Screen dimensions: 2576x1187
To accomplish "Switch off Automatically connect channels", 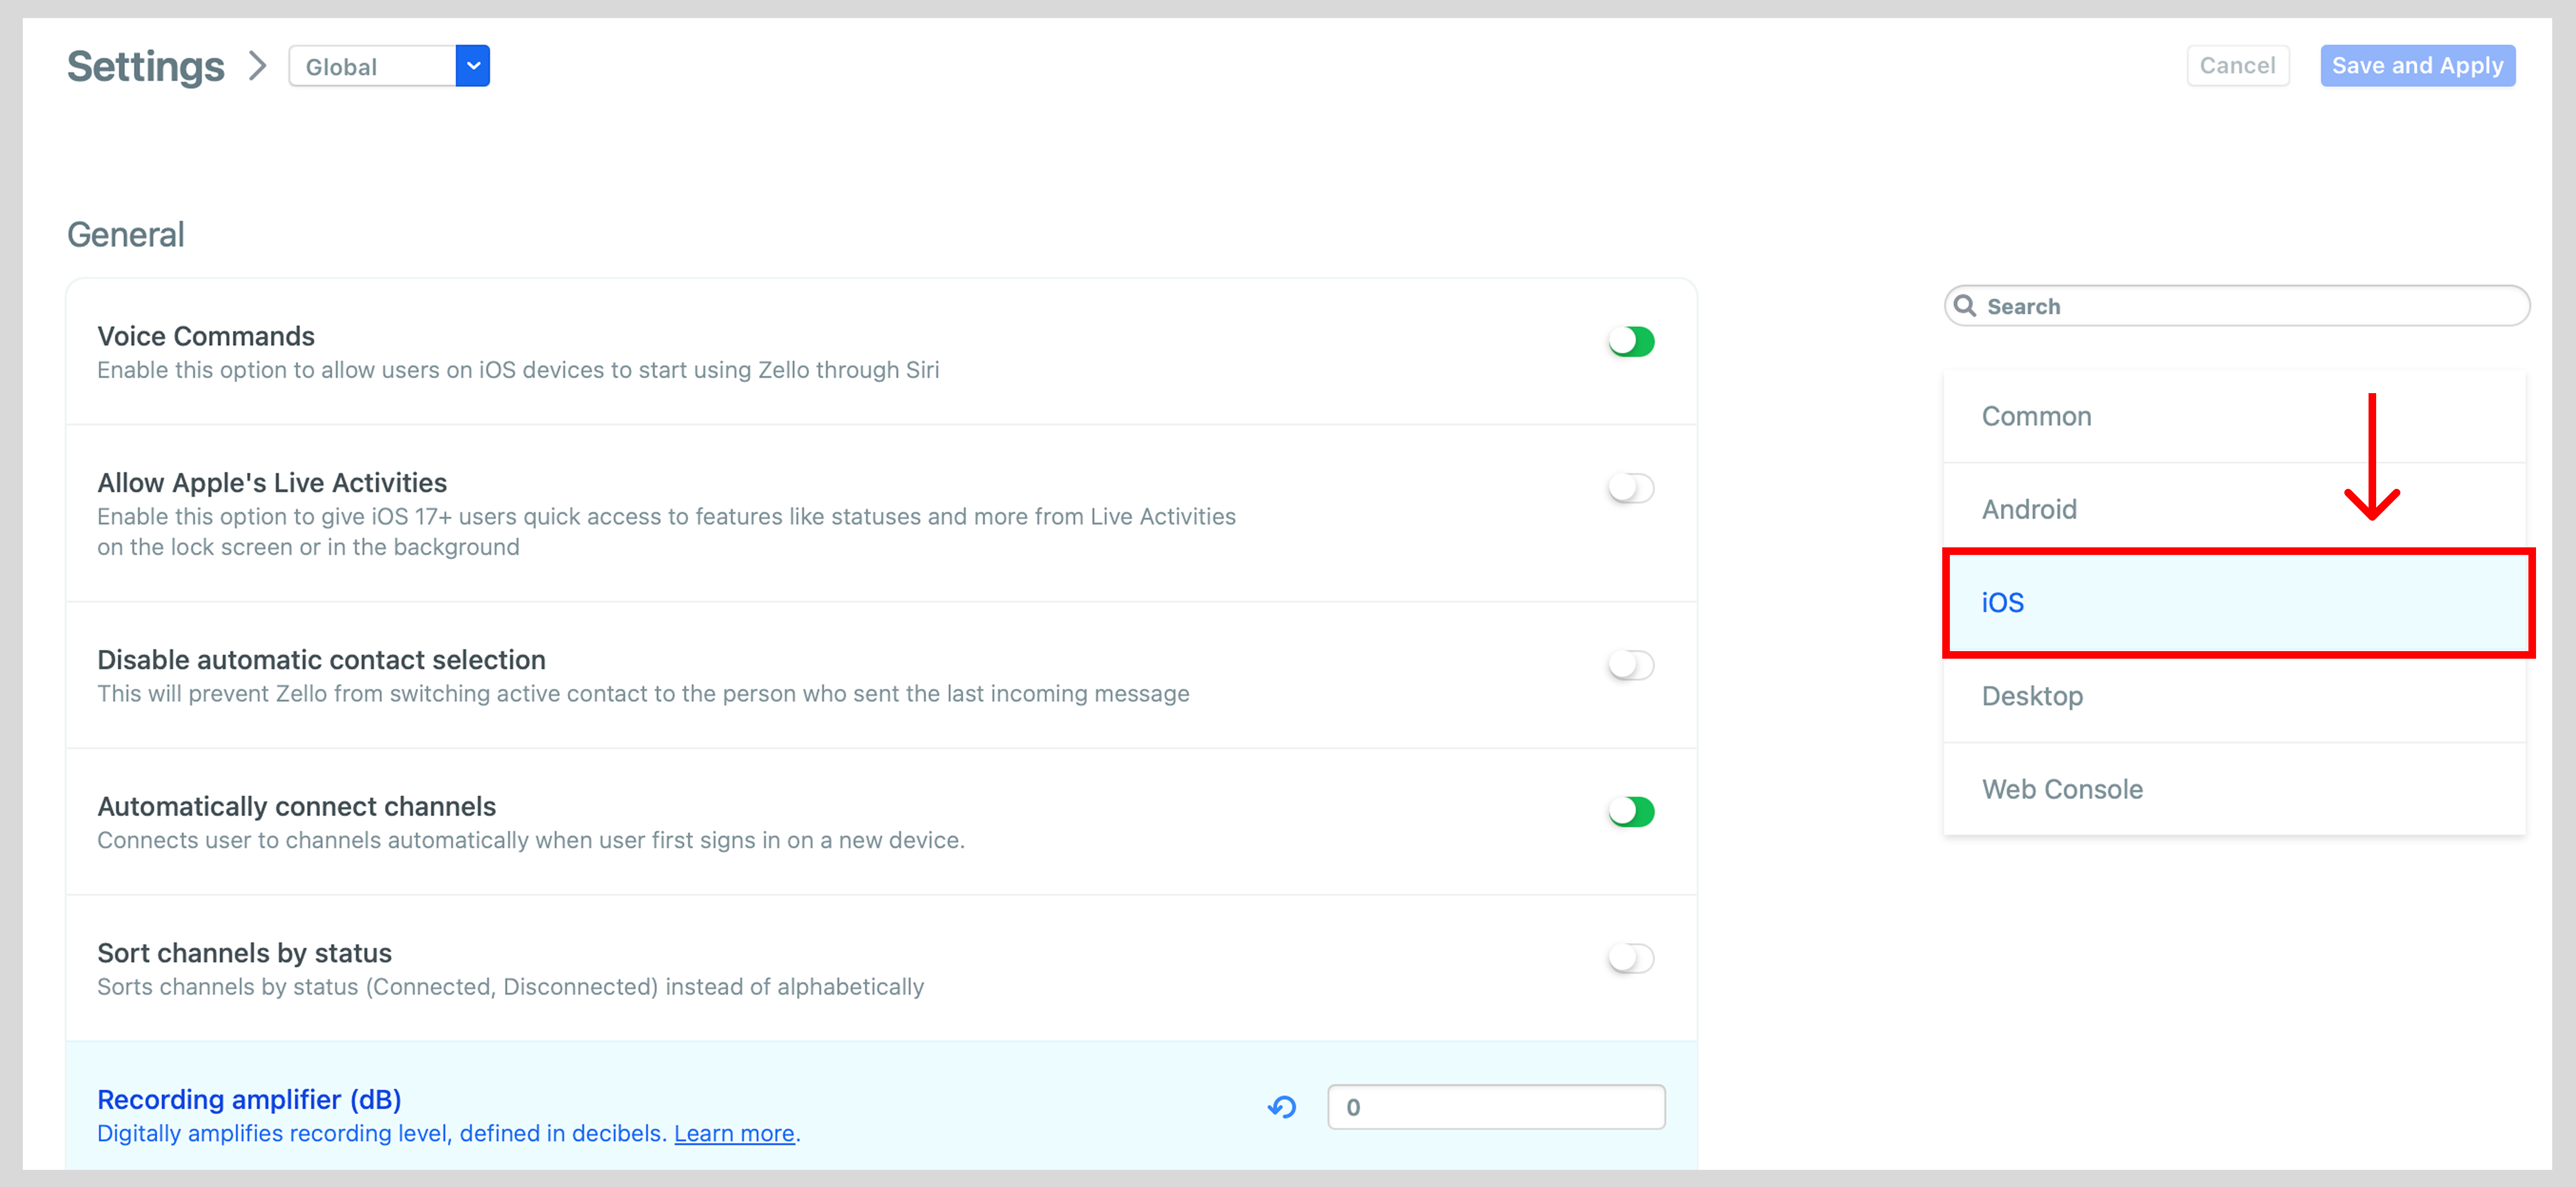I will point(1631,811).
